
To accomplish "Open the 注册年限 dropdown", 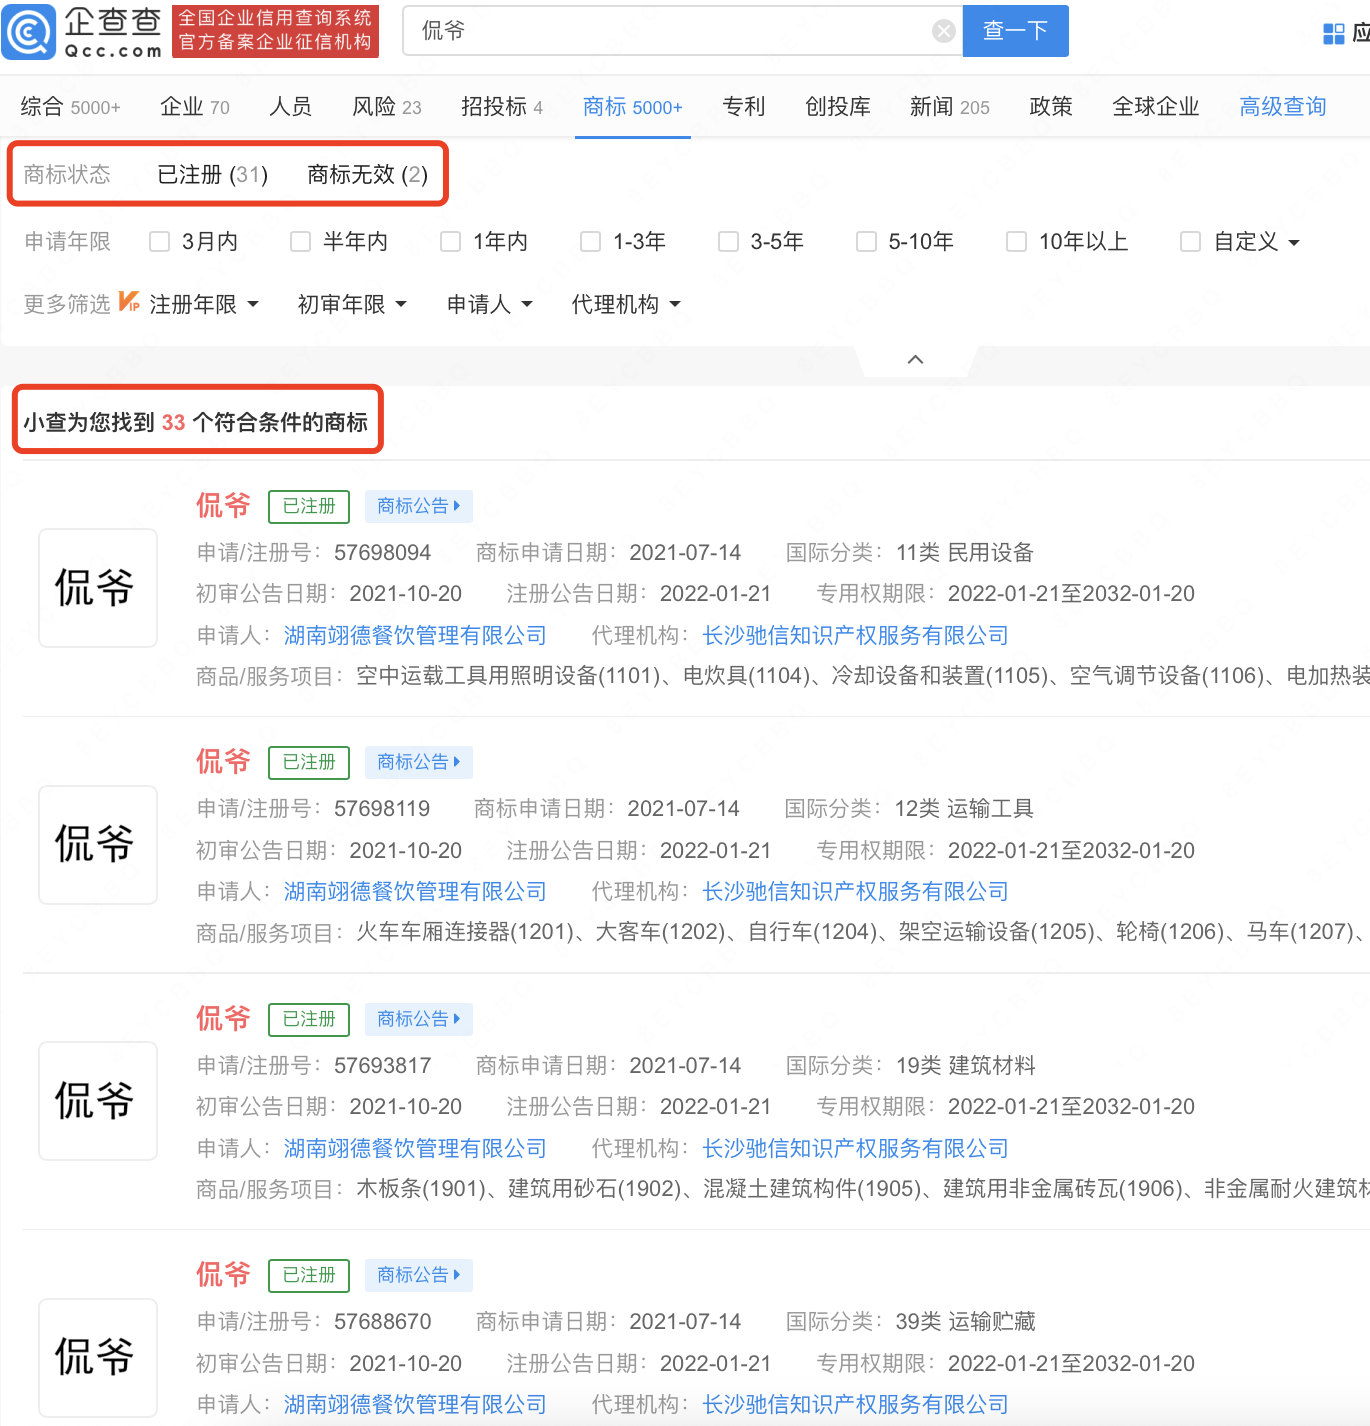I will coord(204,304).
